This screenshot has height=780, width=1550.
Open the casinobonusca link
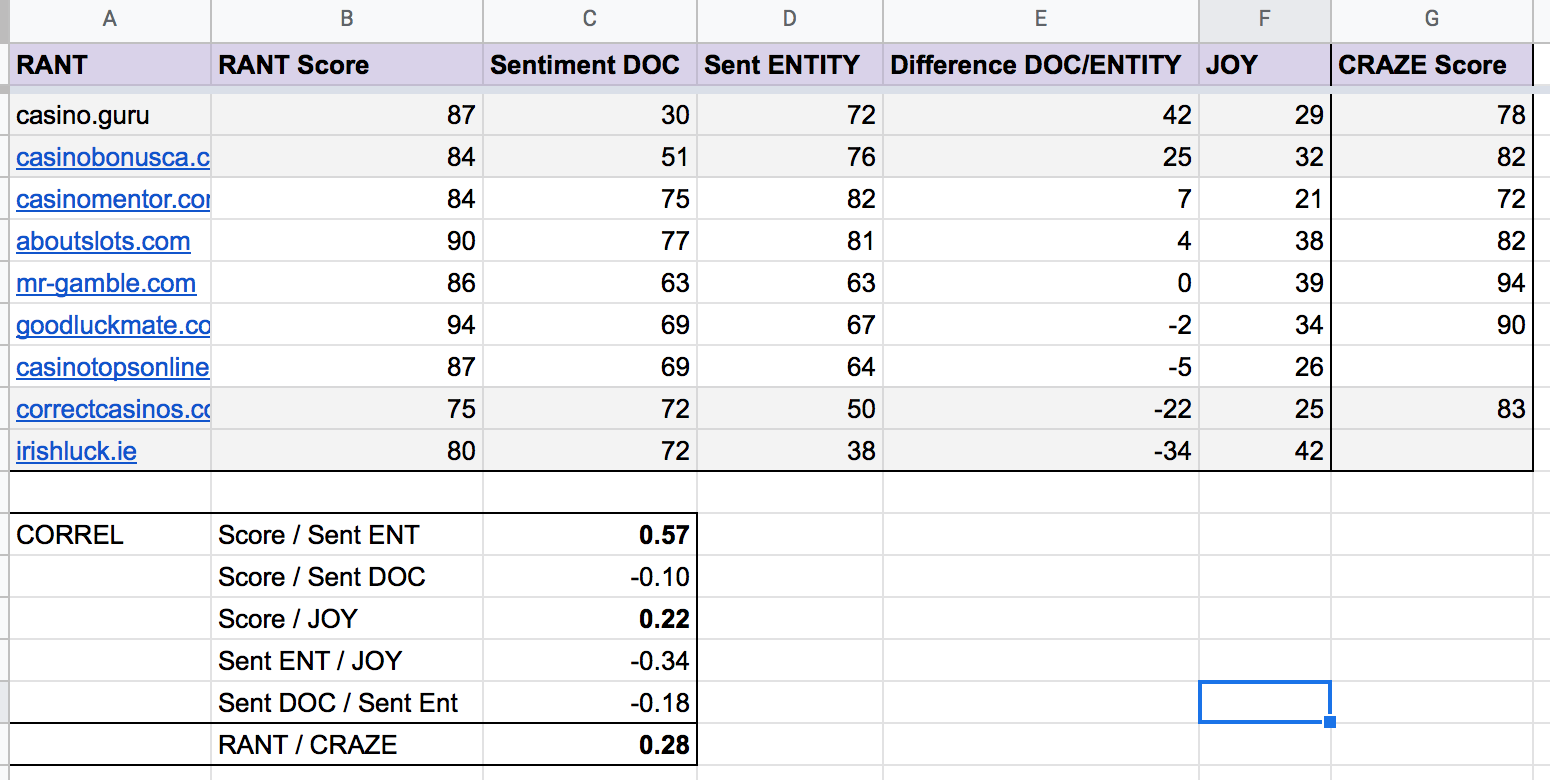pos(113,157)
